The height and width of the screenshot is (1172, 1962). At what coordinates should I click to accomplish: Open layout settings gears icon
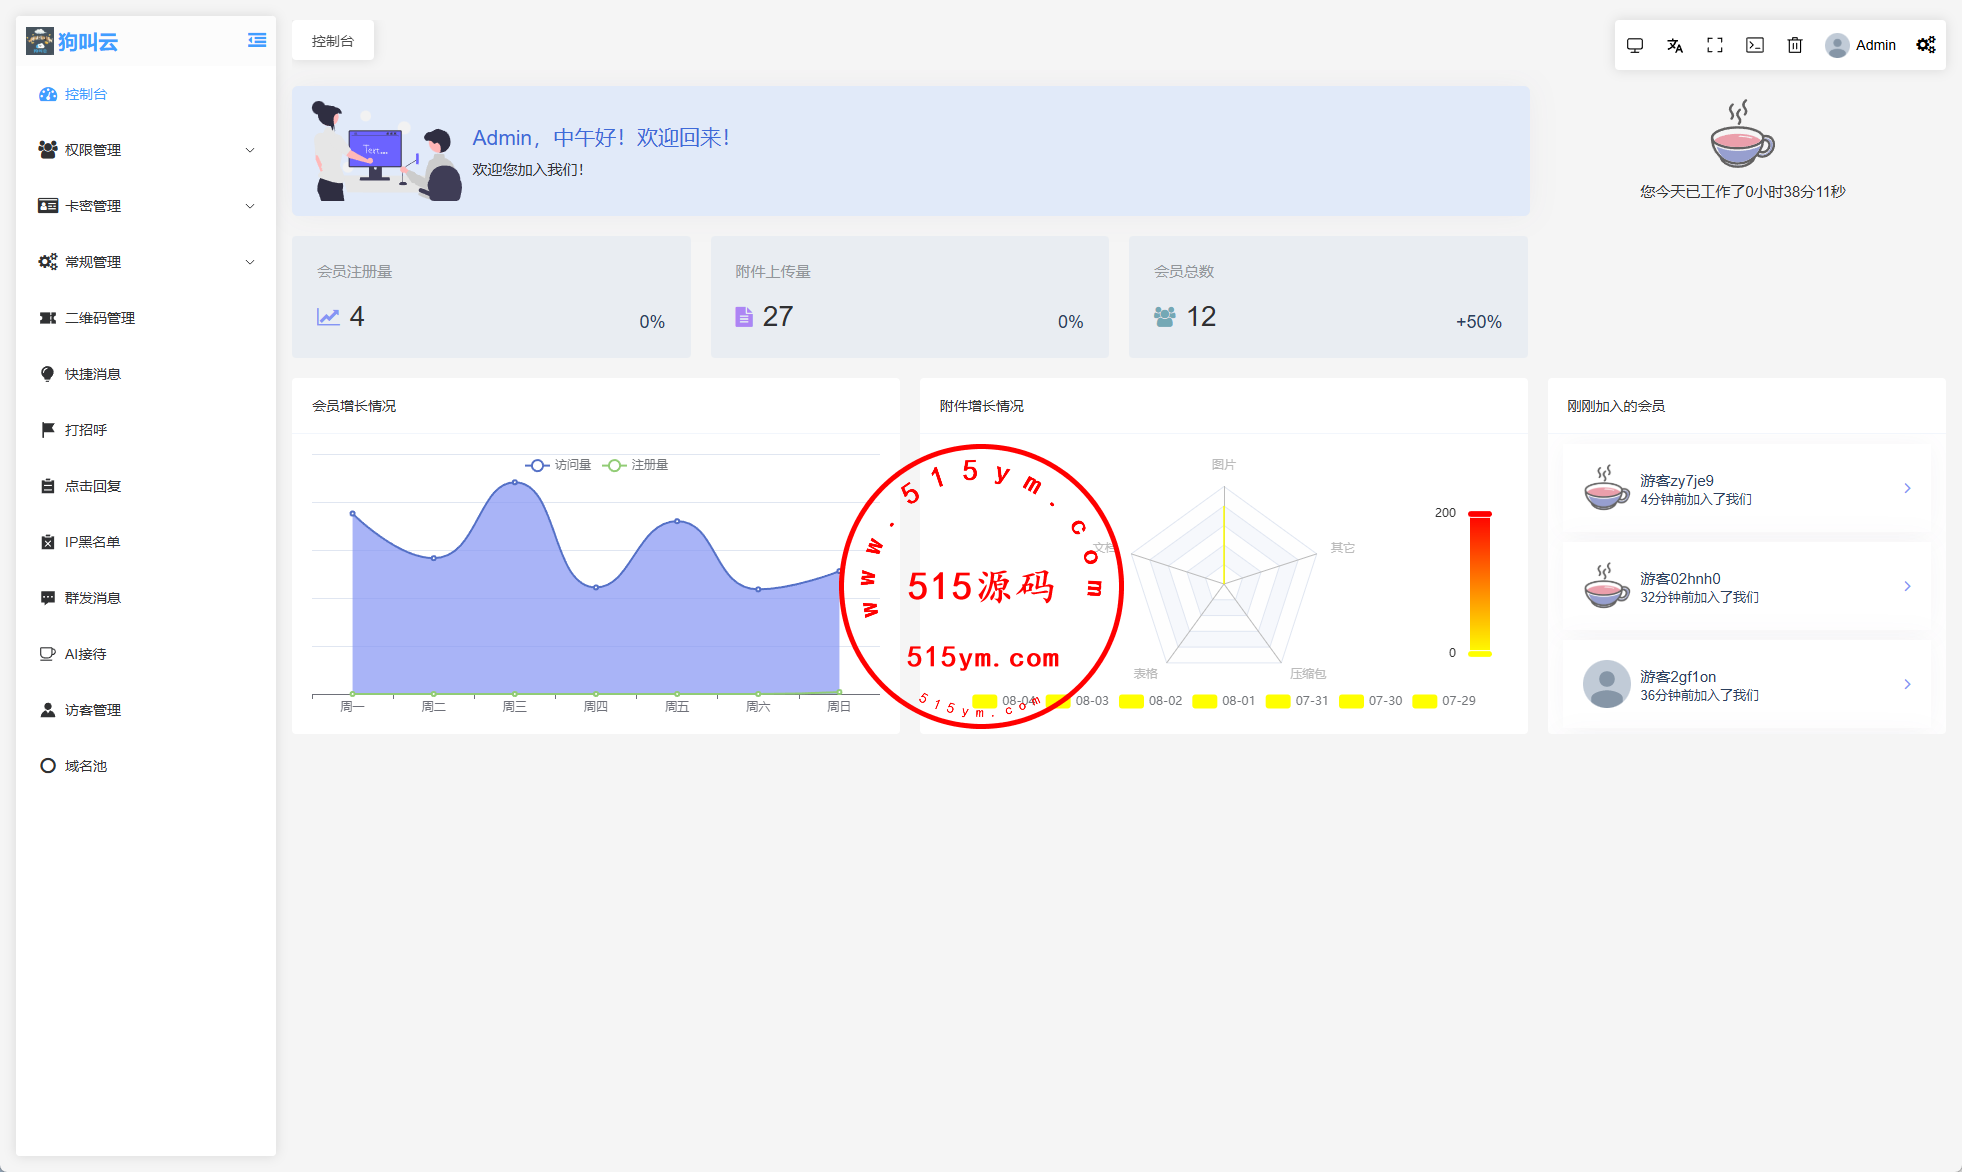[1926, 45]
